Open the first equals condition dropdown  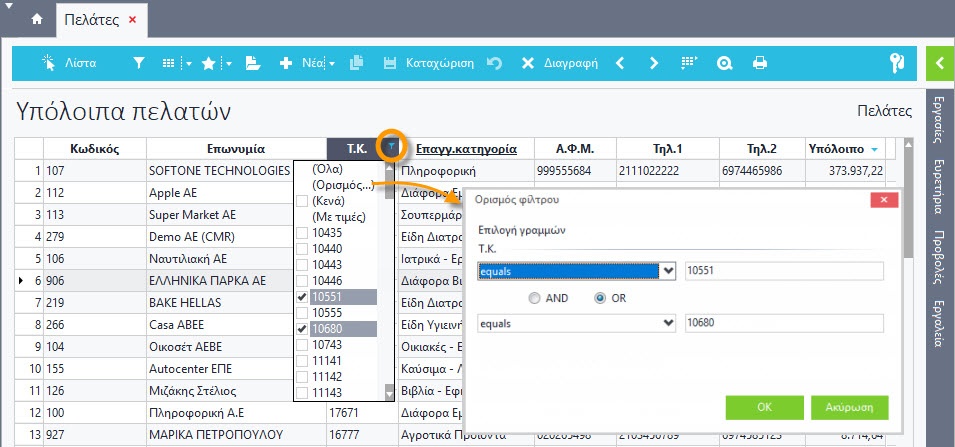pyautogui.click(x=667, y=271)
